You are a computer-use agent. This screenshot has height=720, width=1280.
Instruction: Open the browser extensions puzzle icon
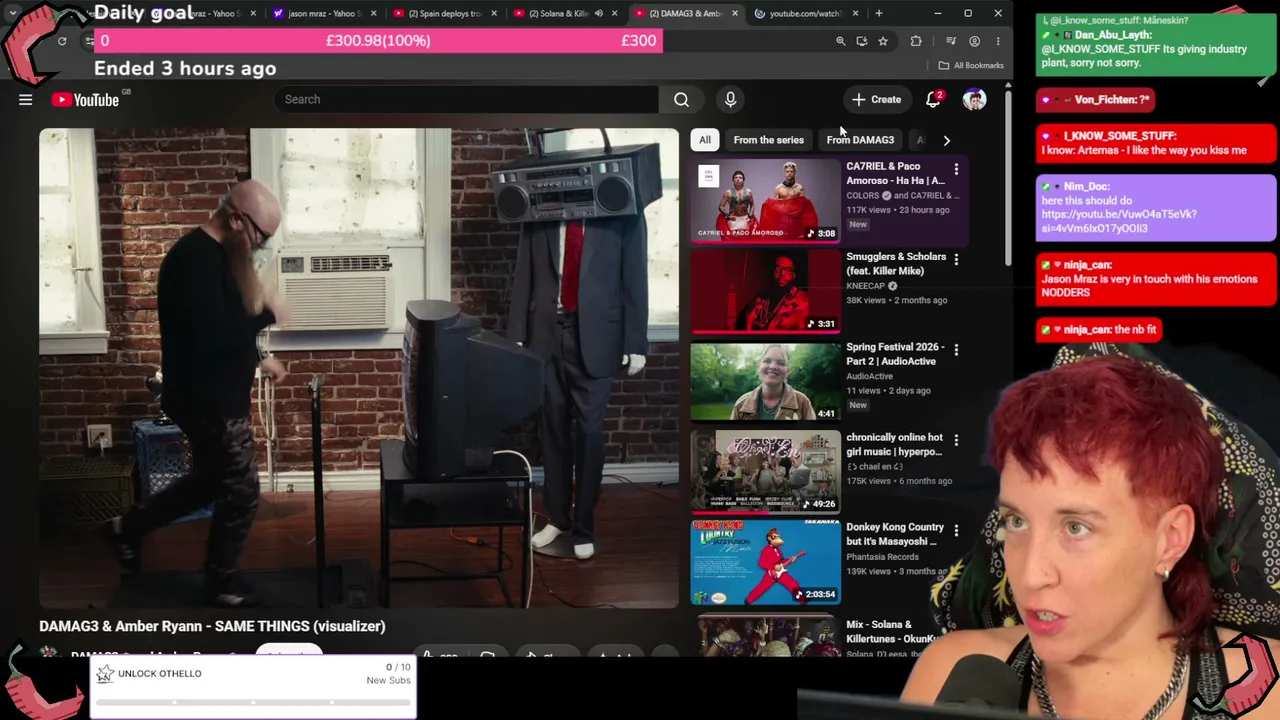(x=916, y=41)
